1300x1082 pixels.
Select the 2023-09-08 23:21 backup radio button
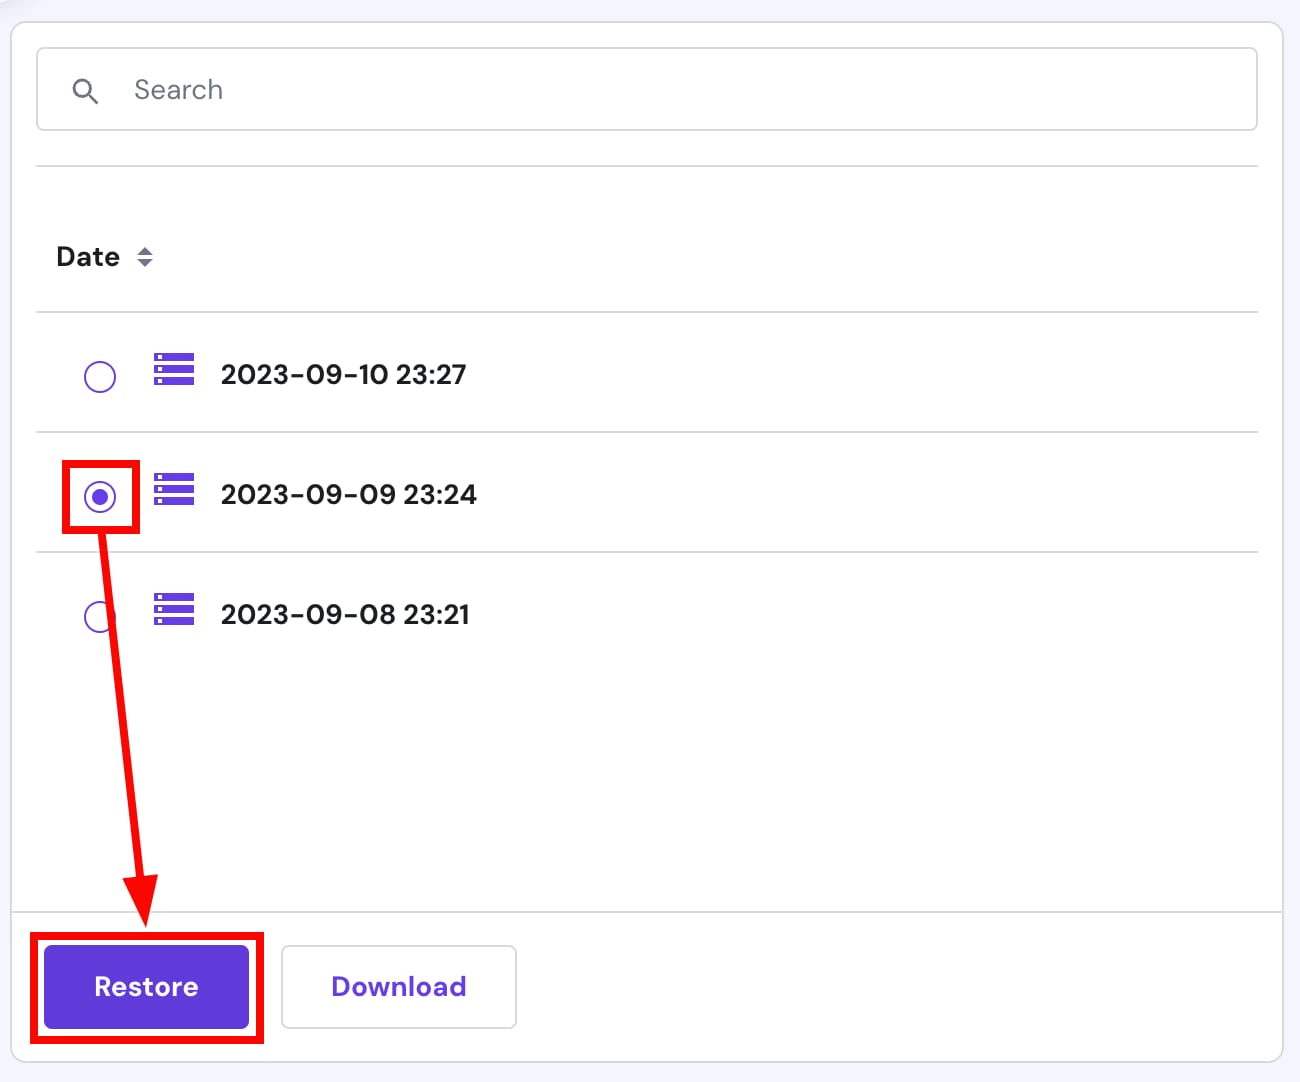pyautogui.click(x=100, y=616)
